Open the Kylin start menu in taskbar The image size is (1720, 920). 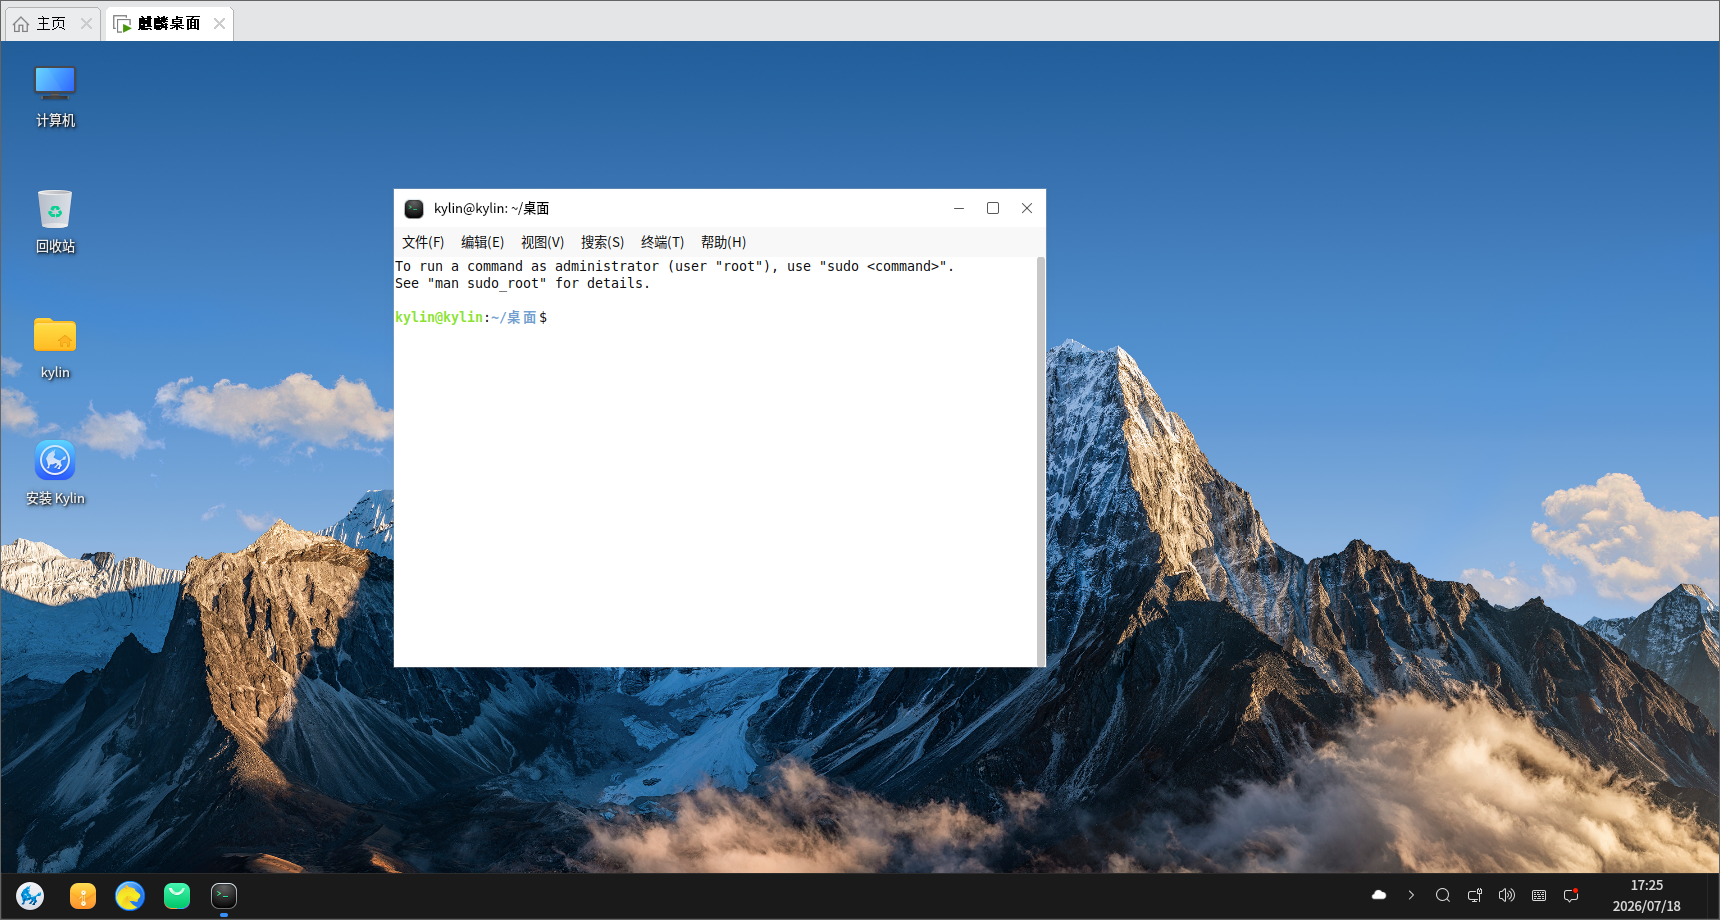click(x=30, y=896)
